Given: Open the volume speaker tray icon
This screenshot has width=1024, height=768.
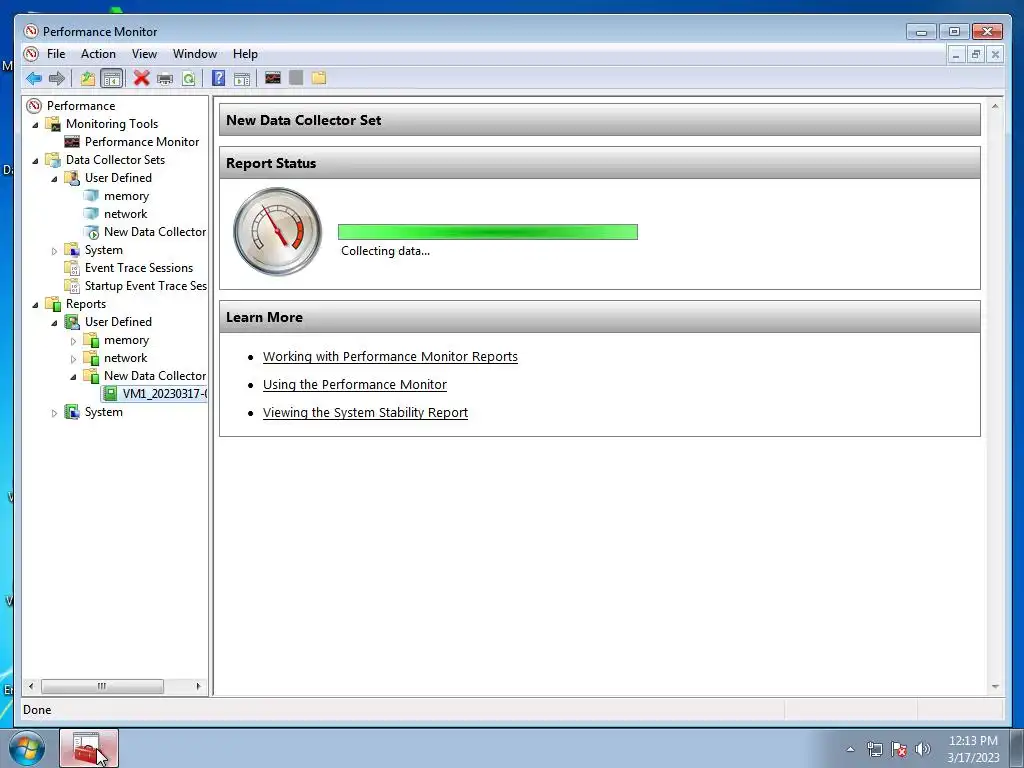Looking at the screenshot, I should (922, 749).
